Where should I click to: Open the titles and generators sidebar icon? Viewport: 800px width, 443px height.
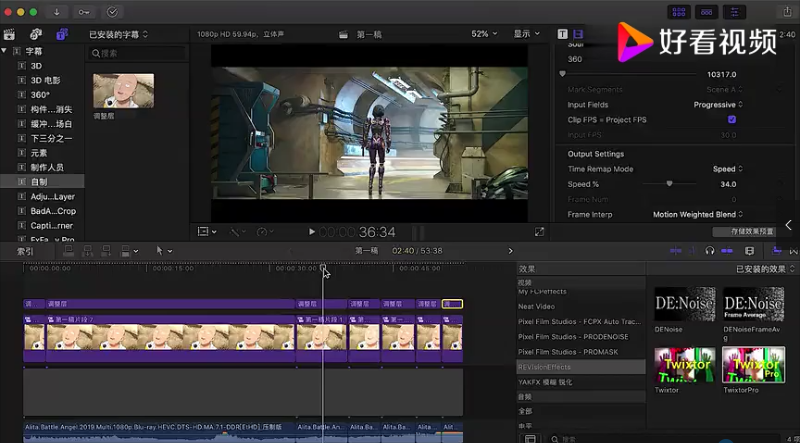(x=62, y=34)
